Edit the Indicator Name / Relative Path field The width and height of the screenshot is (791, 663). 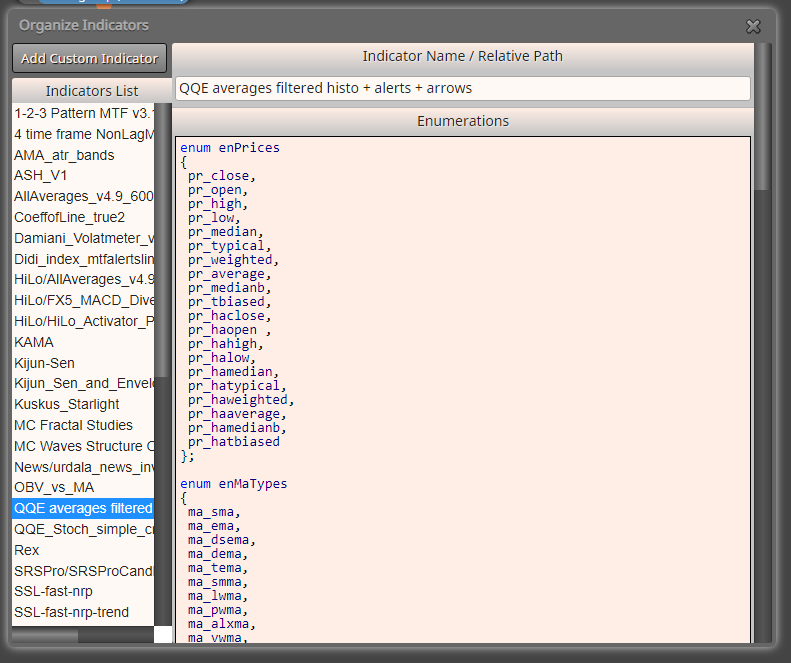click(463, 88)
